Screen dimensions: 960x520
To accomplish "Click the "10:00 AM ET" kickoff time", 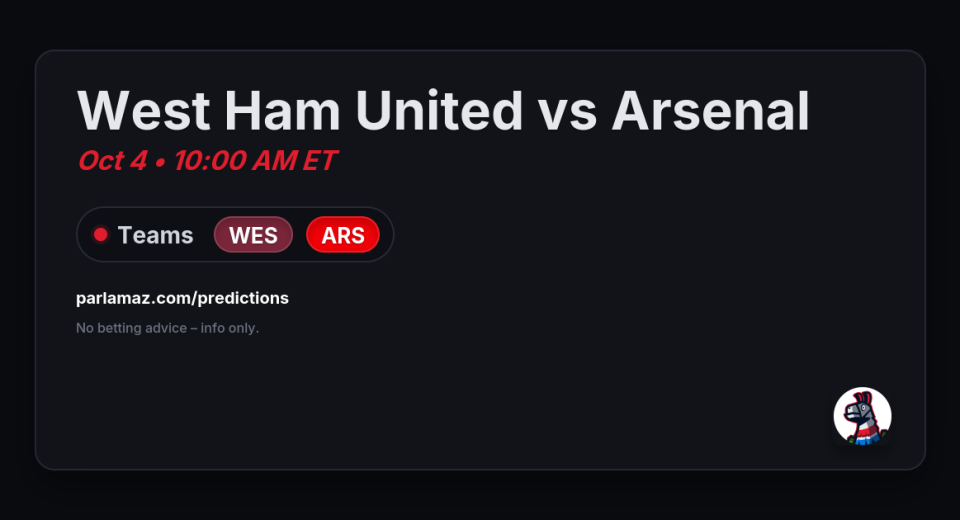I will [255, 161].
